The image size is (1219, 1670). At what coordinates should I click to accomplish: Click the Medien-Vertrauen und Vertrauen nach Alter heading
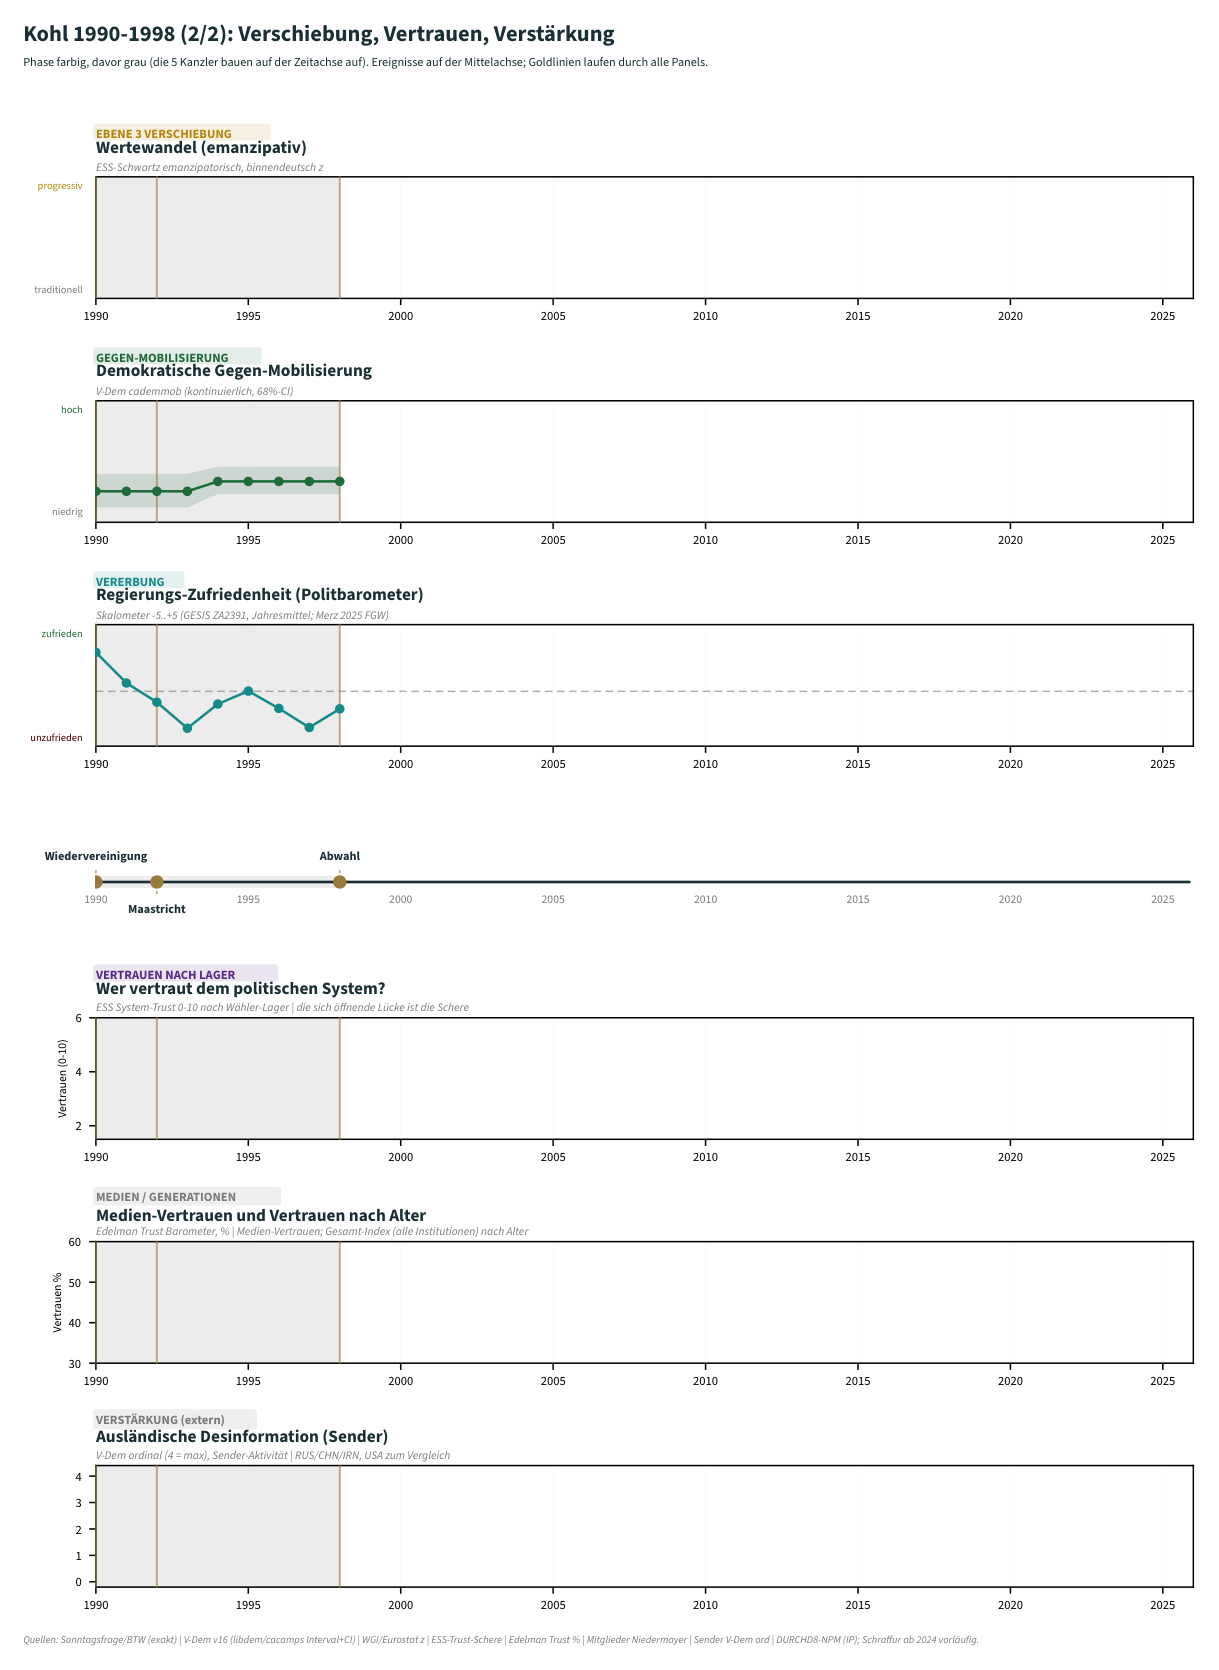click(261, 1215)
